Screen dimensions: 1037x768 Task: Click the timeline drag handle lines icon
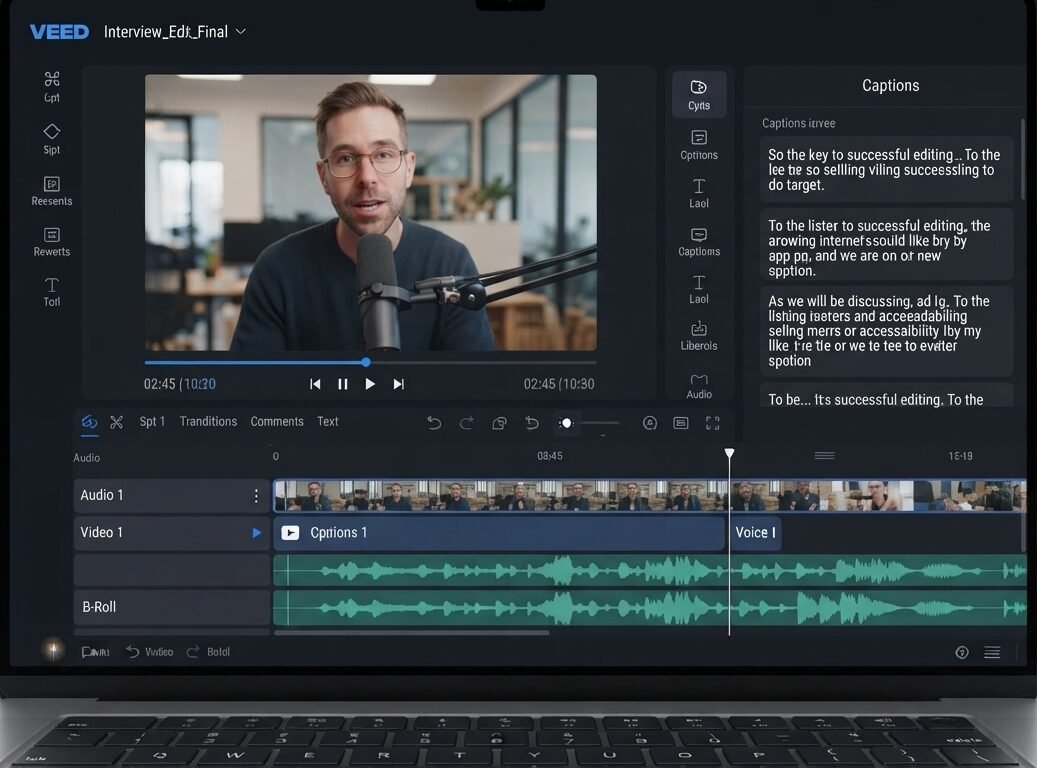pyautogui.click(x=824, y=456)
